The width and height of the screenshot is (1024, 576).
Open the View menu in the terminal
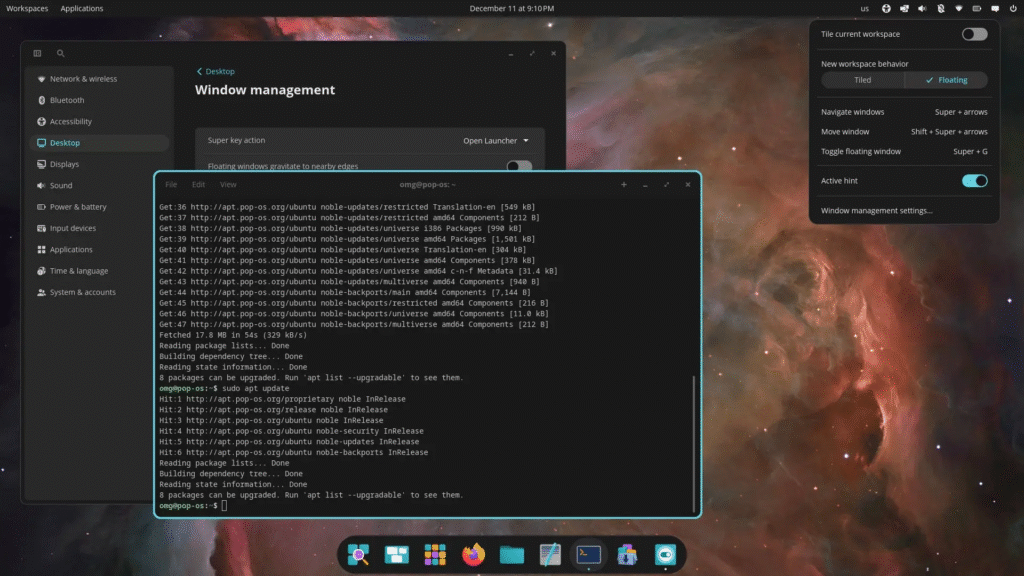[x=228, y=184]
